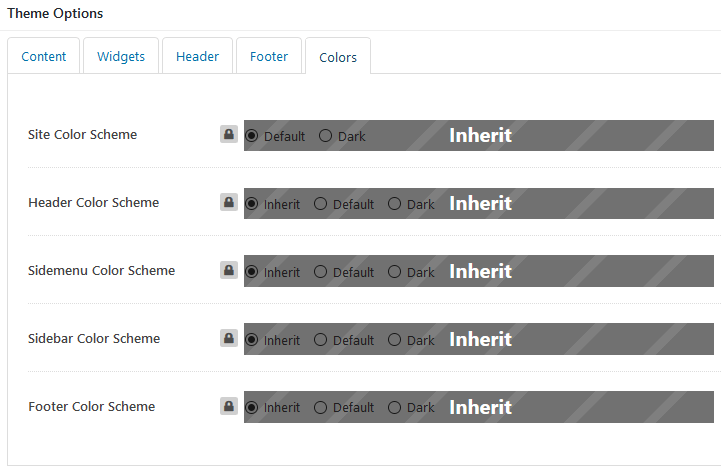The width and height of the screenshot is (721, 473).
Task: Switch to the Content tab
Action: pos(44,57)
